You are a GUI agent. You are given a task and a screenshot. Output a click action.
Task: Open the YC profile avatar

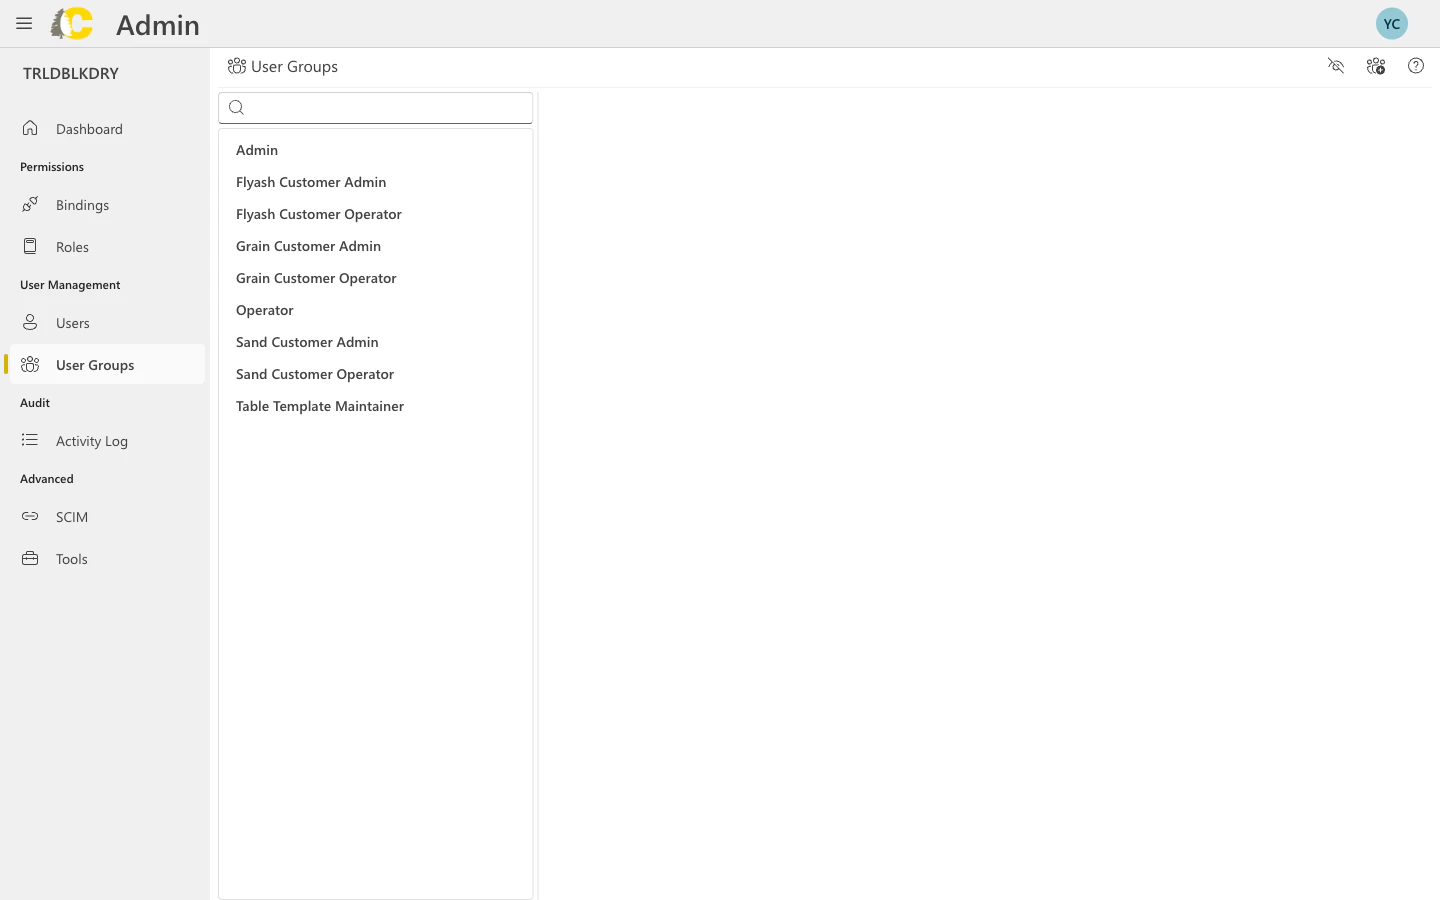tap(1392, 23)
